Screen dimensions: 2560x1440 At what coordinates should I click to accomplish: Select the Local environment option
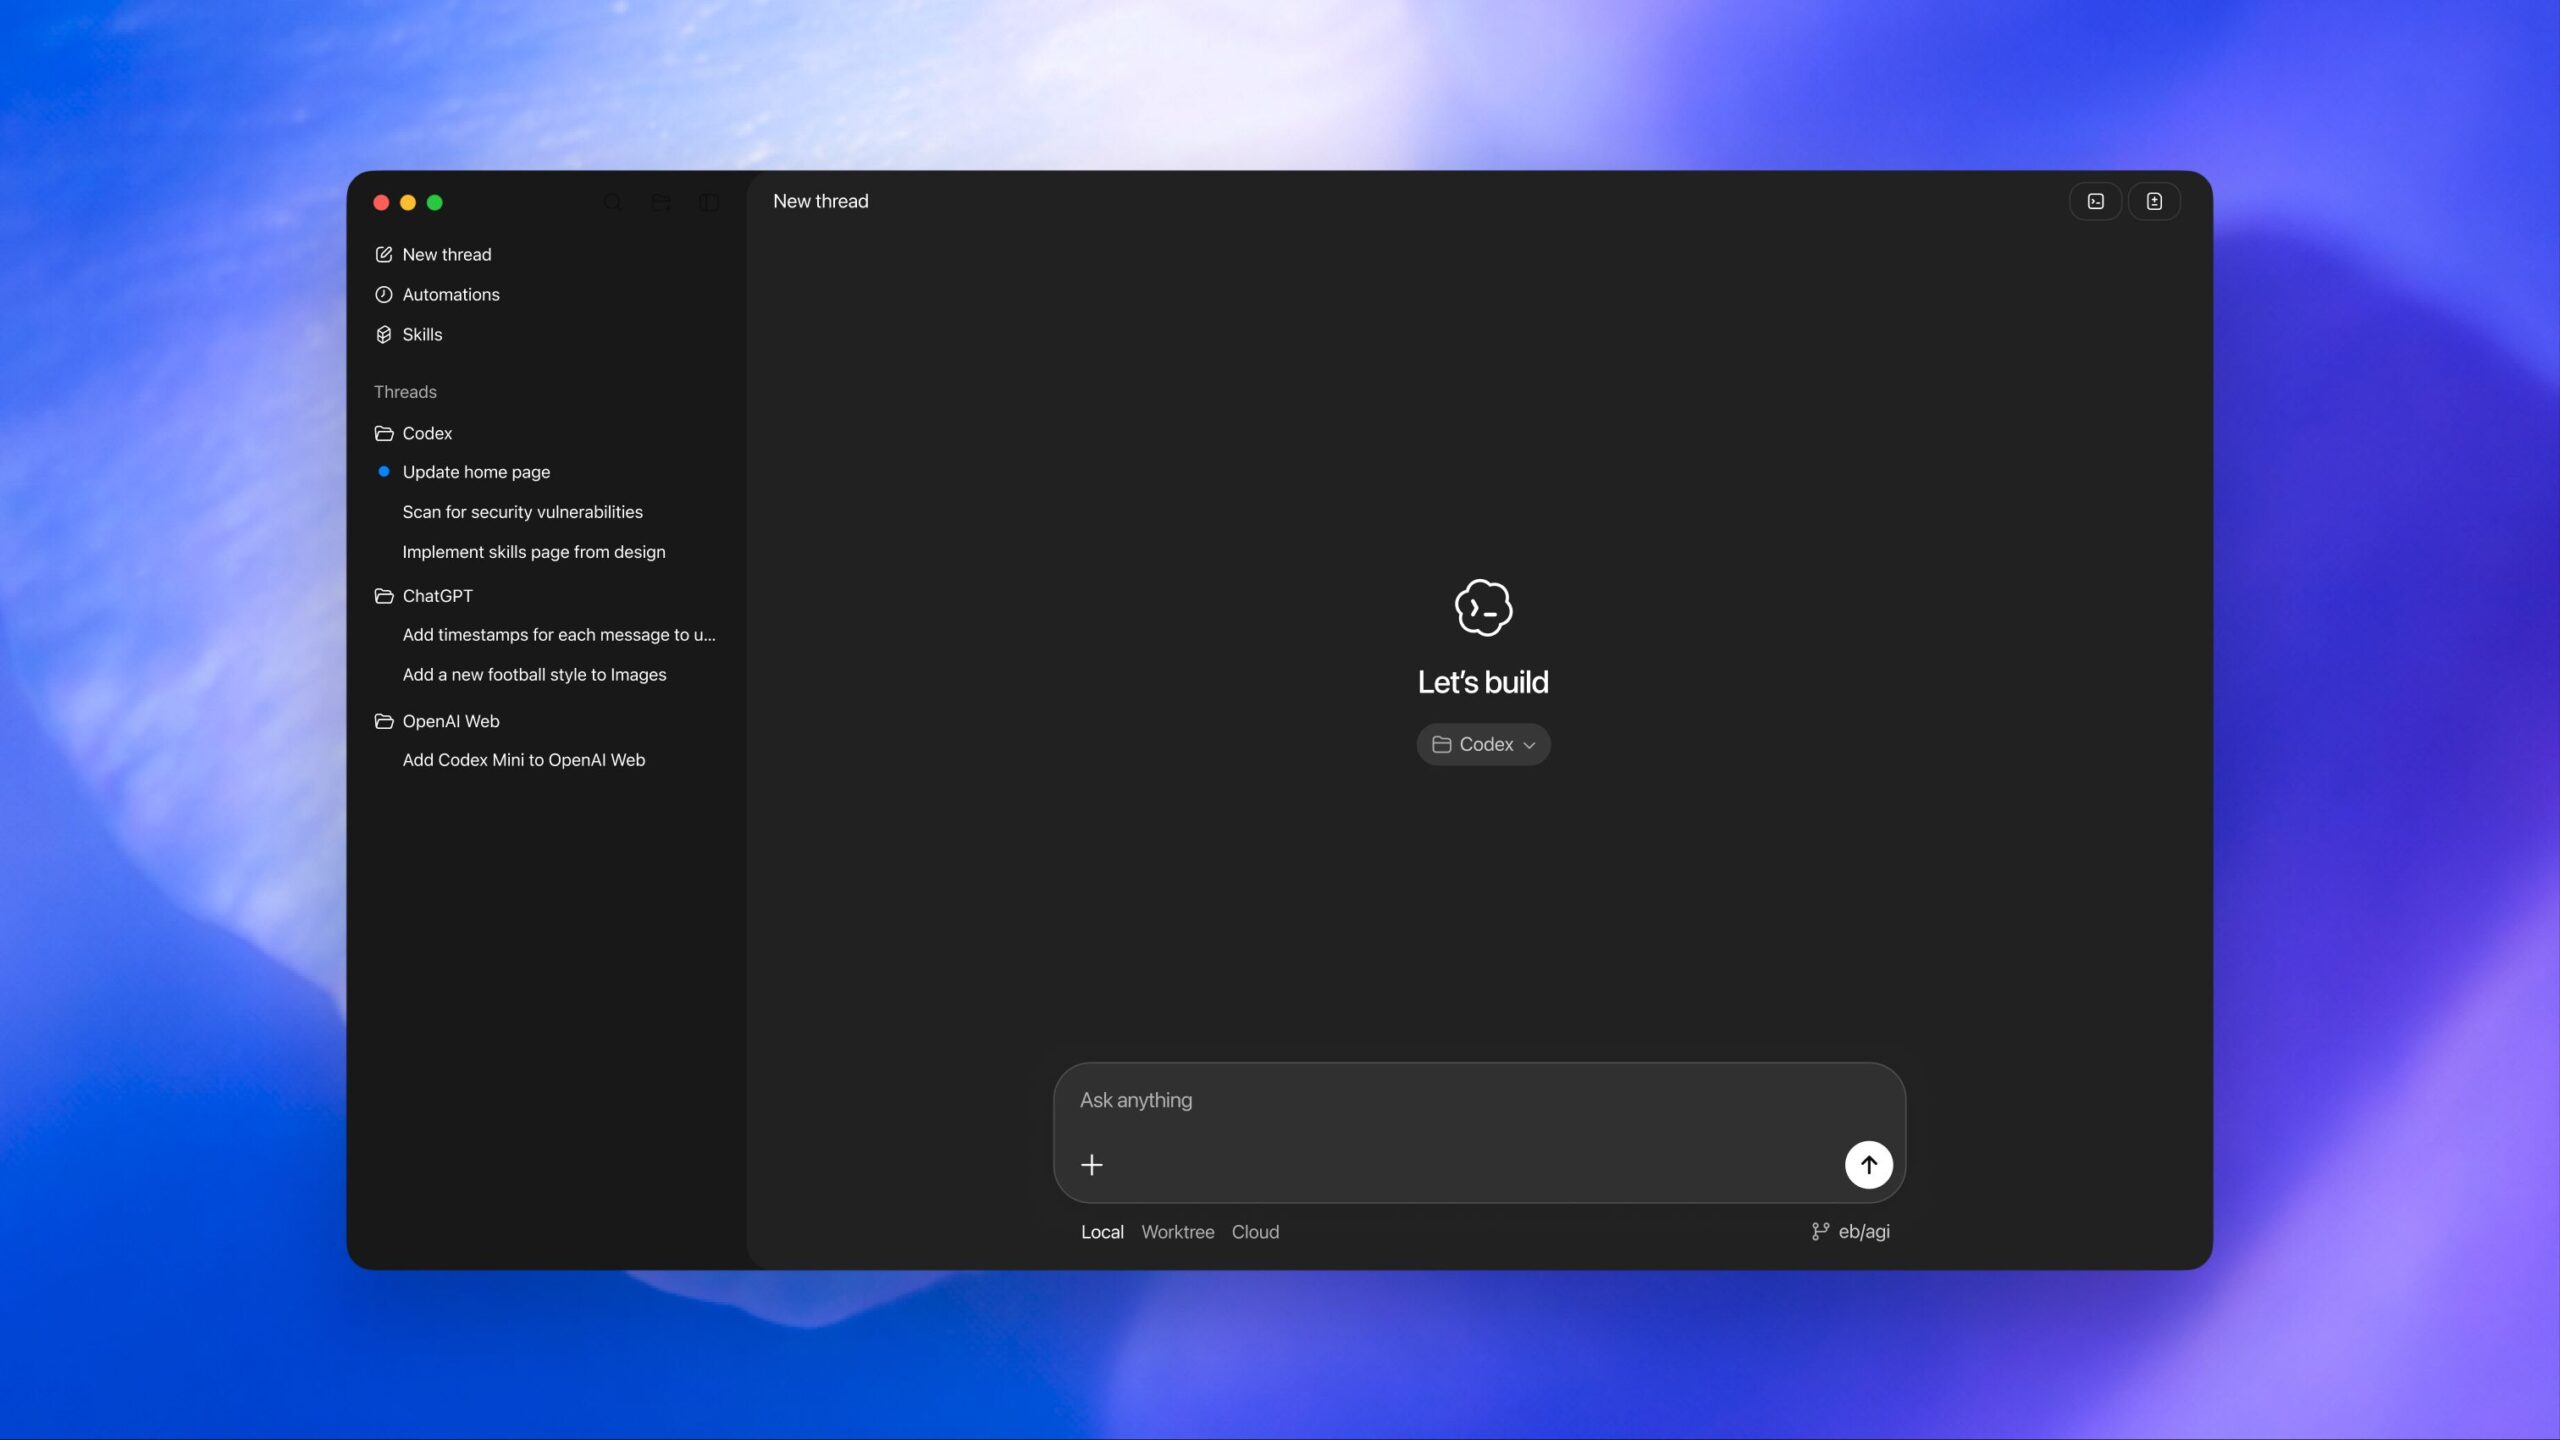1101,1231
